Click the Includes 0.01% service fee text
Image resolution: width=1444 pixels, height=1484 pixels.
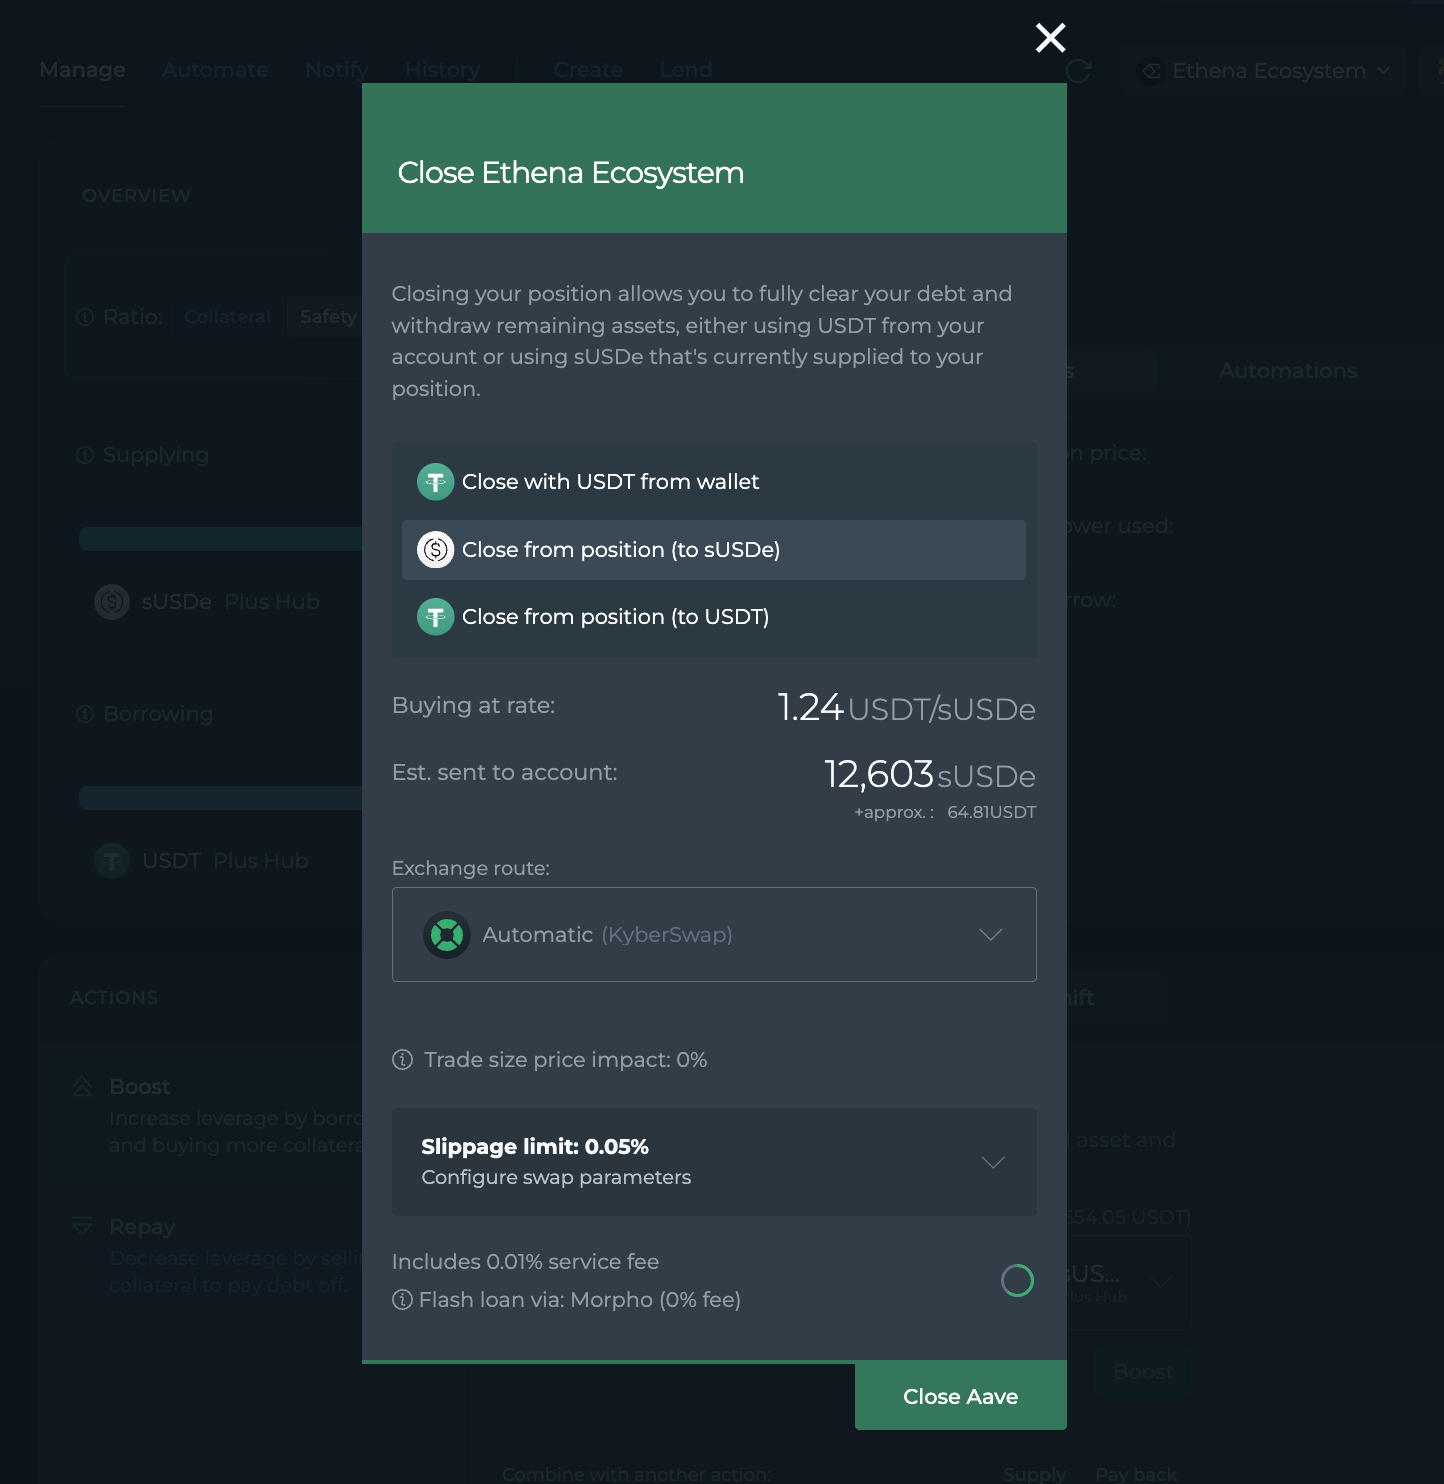click(525, 1262)
